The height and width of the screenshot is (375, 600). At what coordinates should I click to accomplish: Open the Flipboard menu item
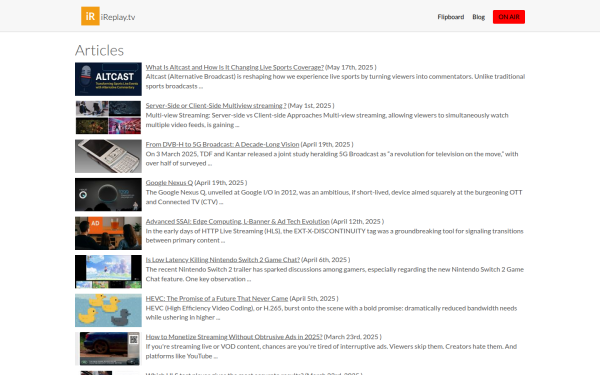[451, 17]
